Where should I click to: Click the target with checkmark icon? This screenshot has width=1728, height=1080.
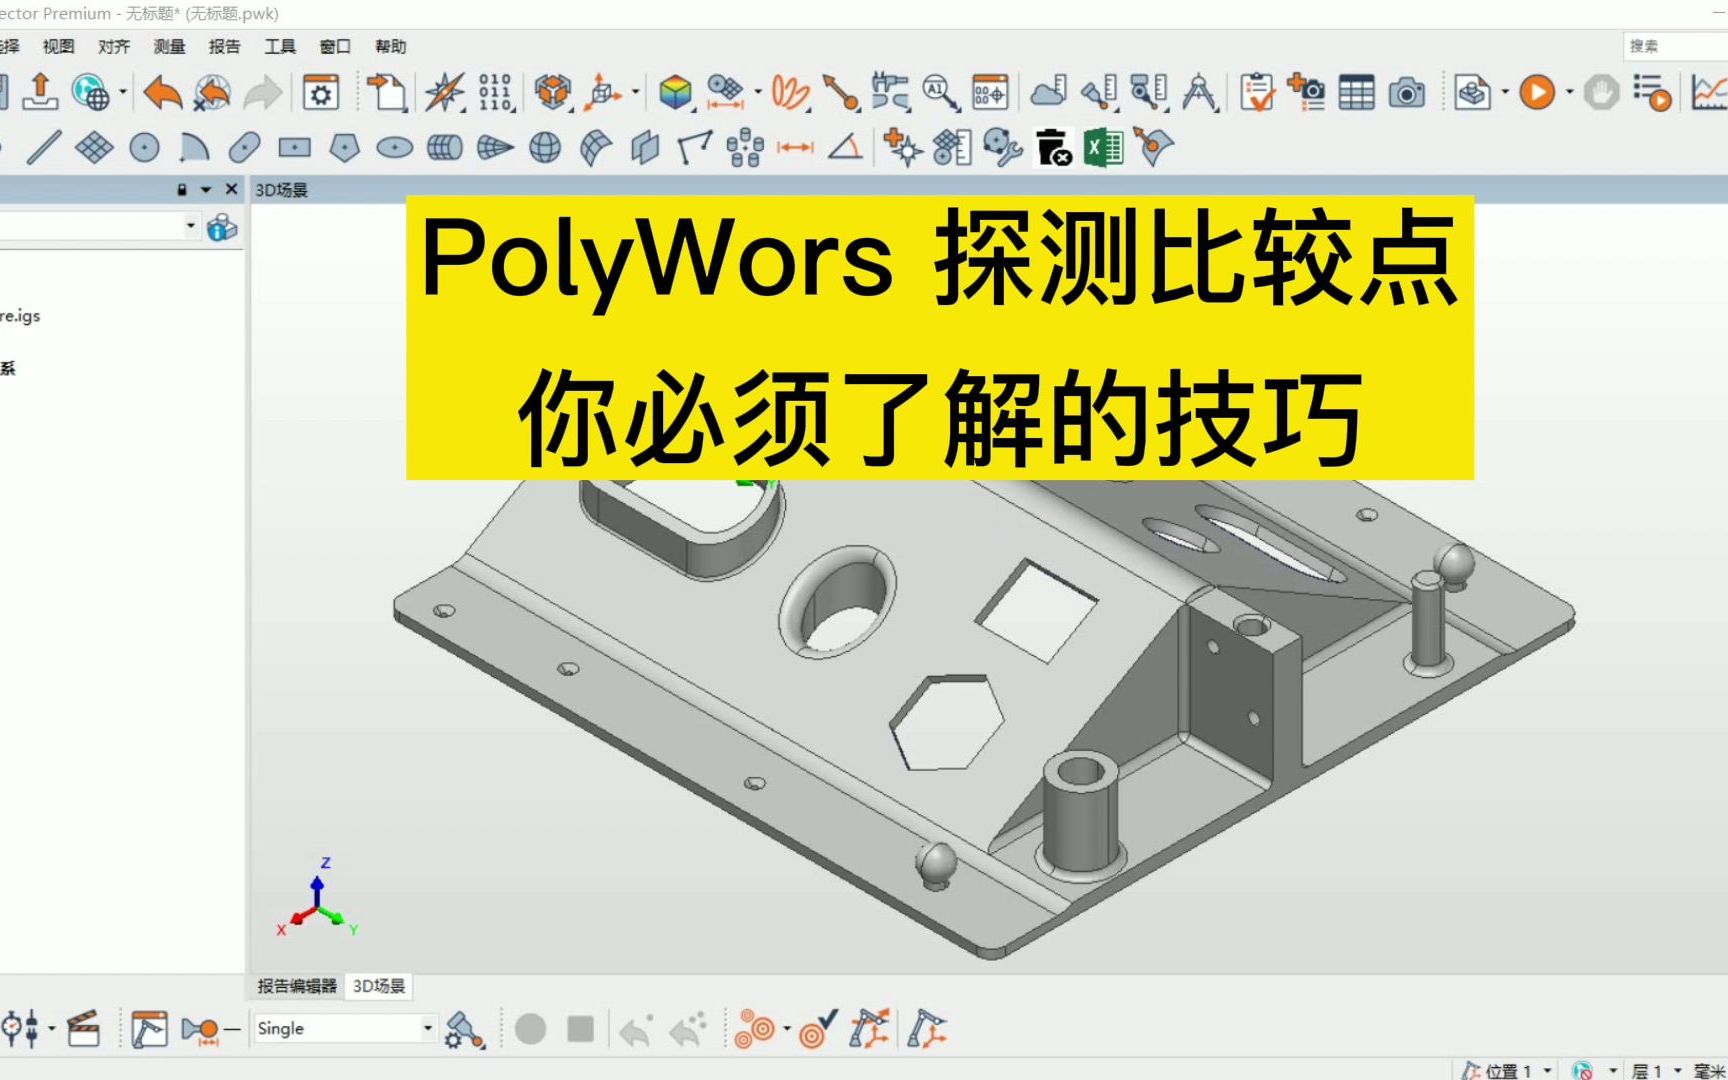click(x=817, y=1029)
